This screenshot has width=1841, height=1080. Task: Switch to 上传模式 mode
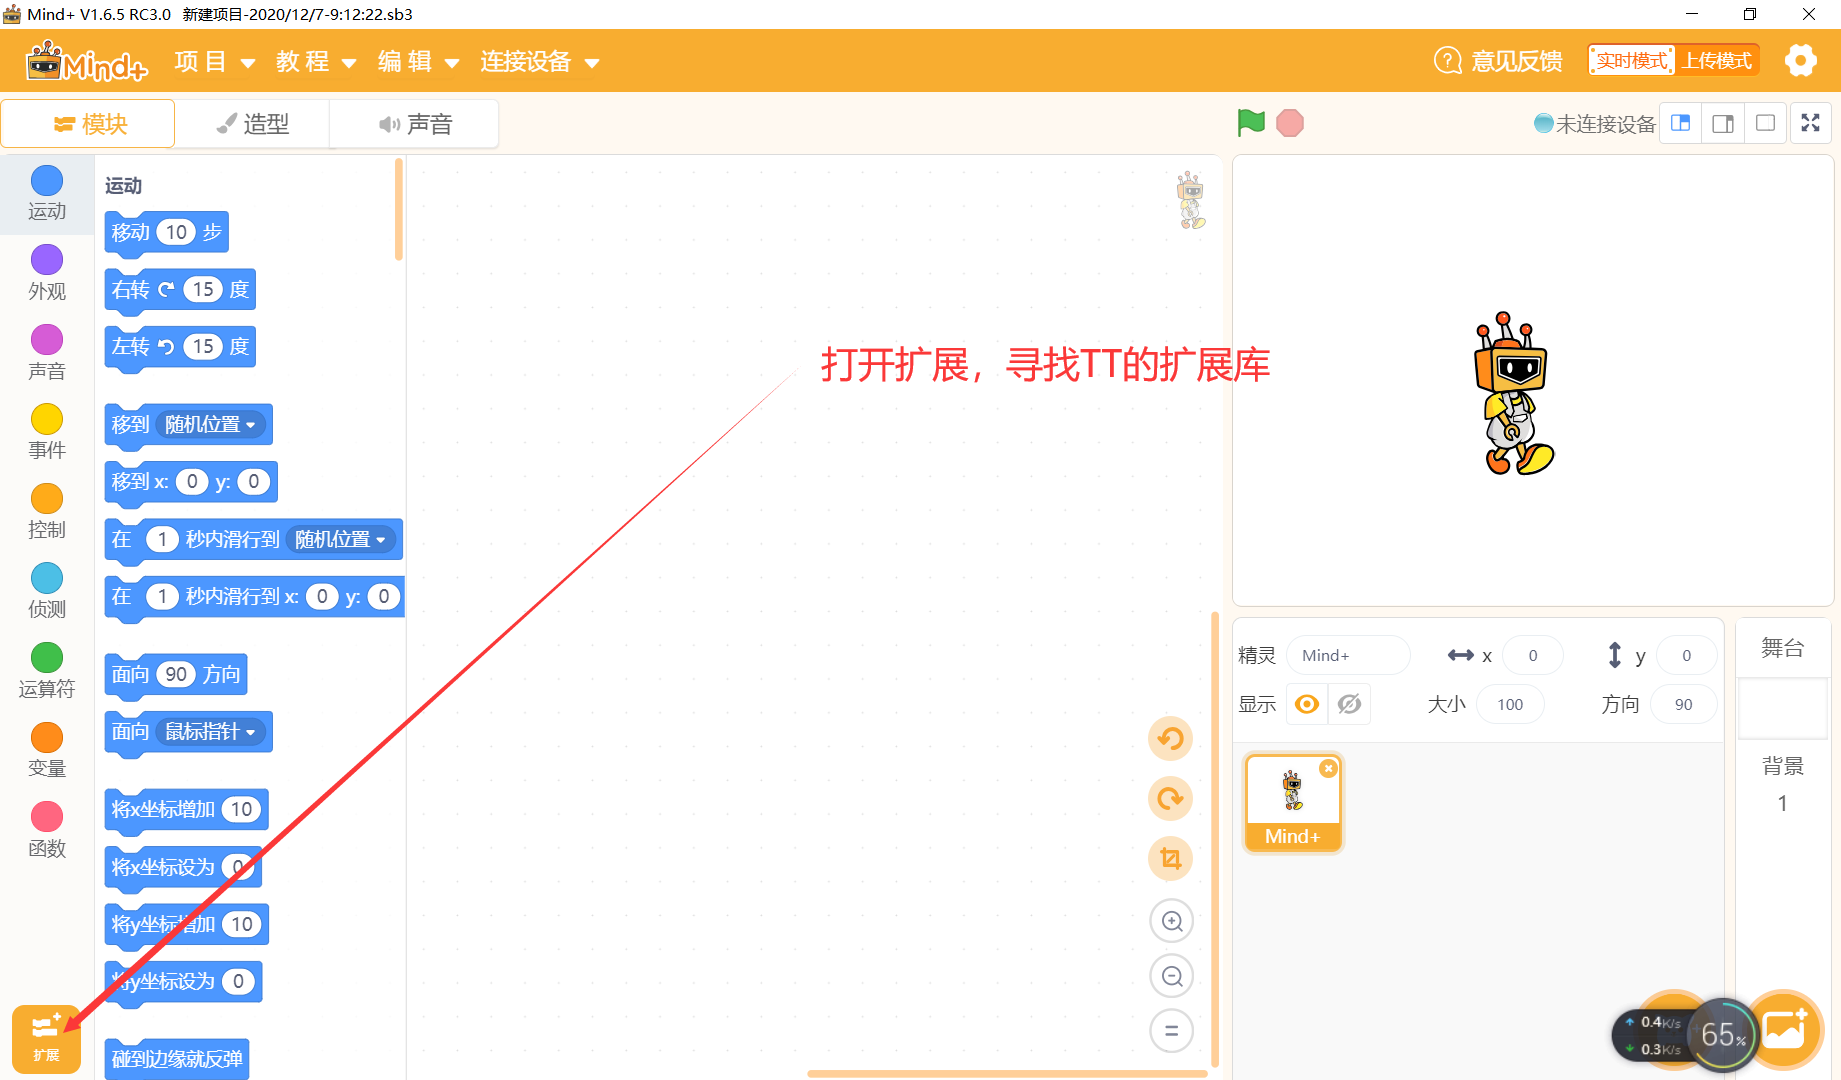click(1717, 61)
